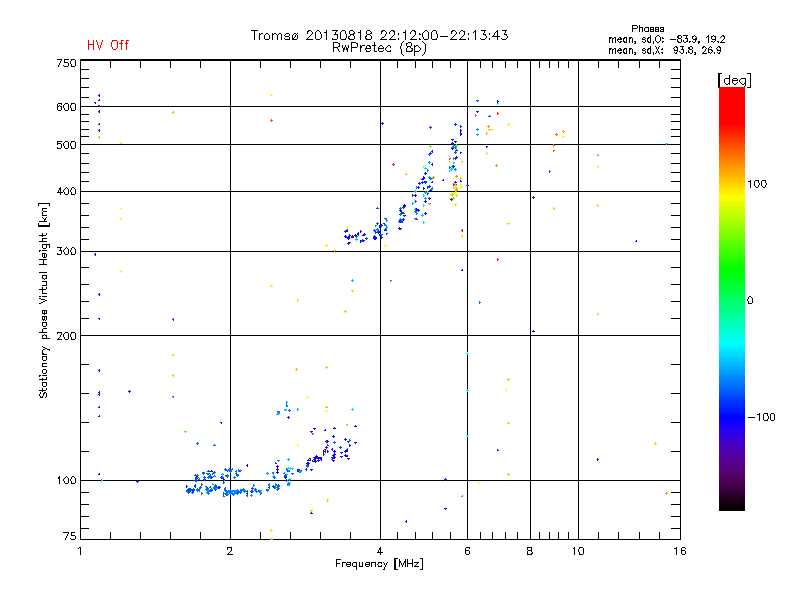Click the colorbar tick label 0
The image size is (800, 600).
coord(751,300)
